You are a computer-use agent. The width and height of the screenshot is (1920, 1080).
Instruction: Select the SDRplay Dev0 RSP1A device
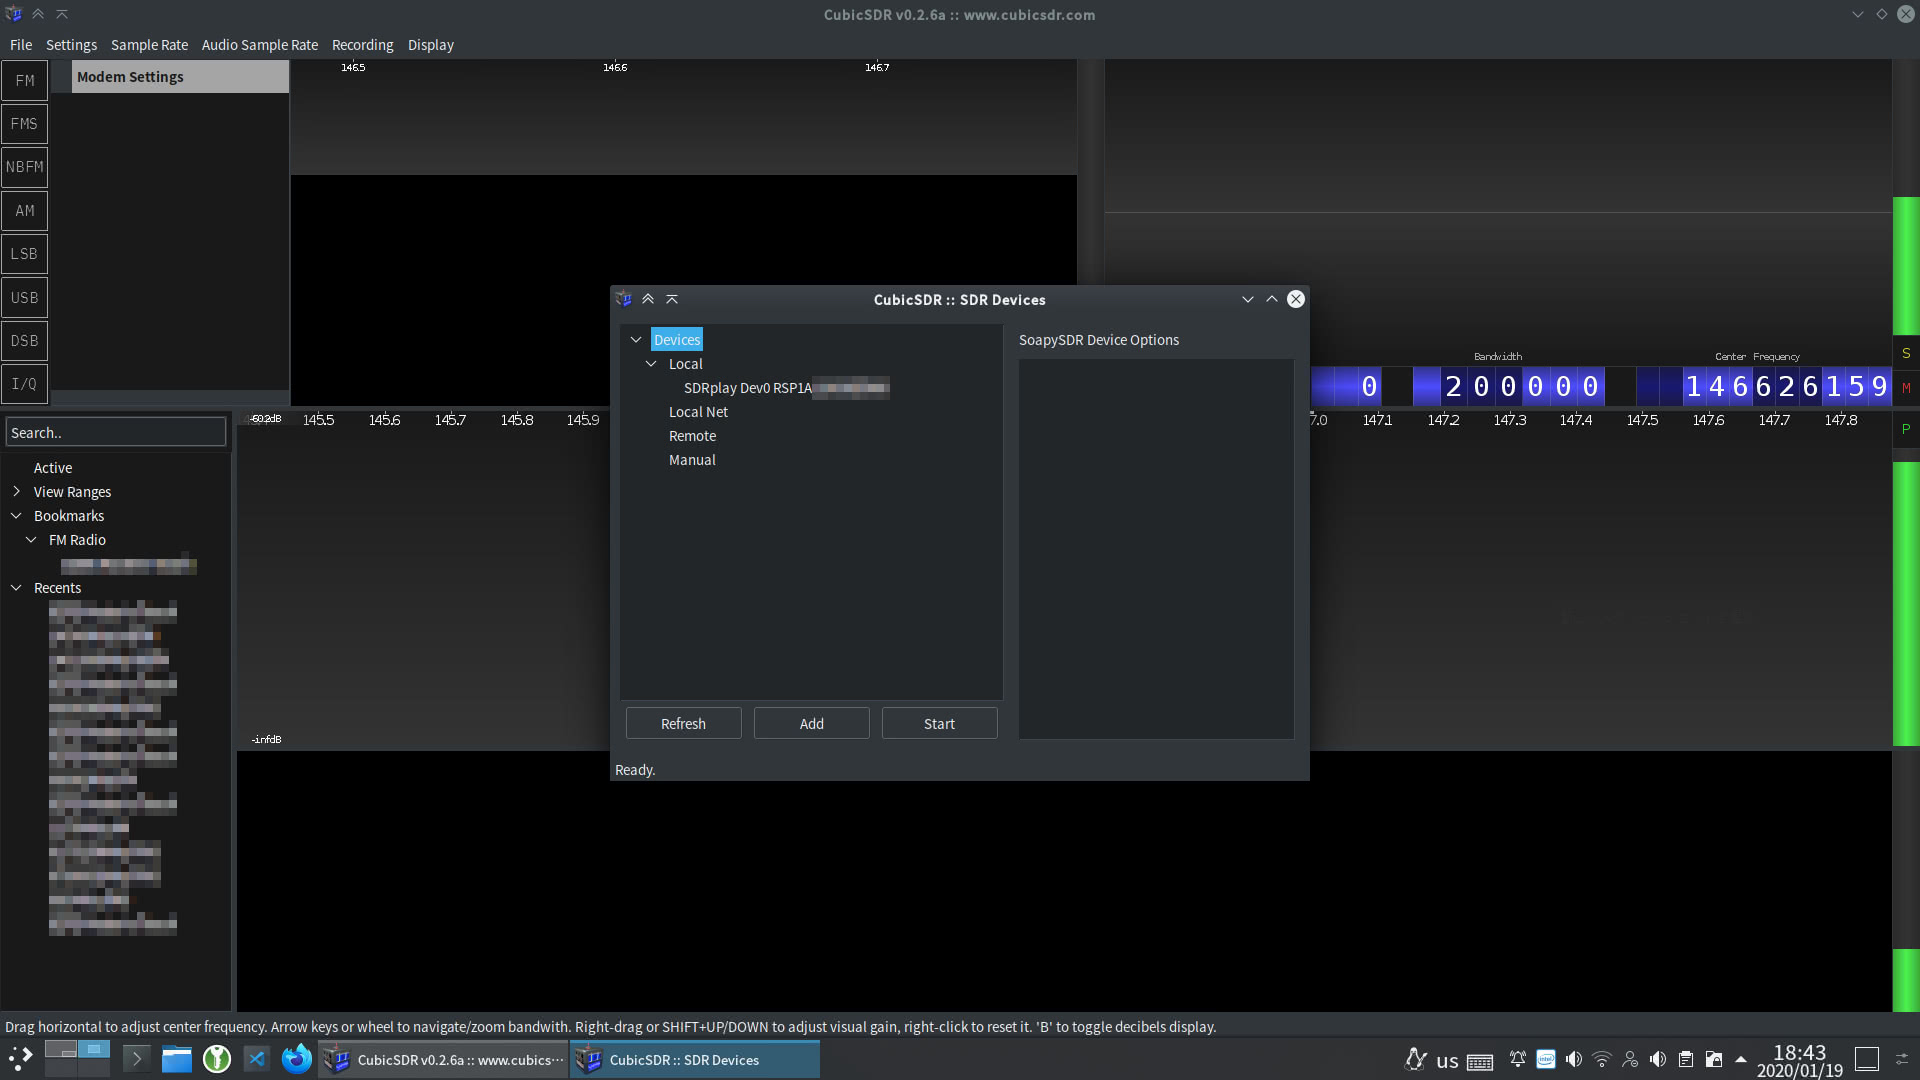click(786, 388)
